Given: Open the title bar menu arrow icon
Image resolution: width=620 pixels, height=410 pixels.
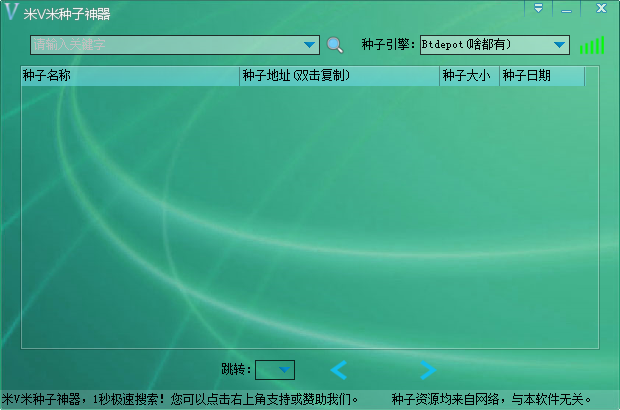Looking at the screenshot, I should [x=538, y=8].
